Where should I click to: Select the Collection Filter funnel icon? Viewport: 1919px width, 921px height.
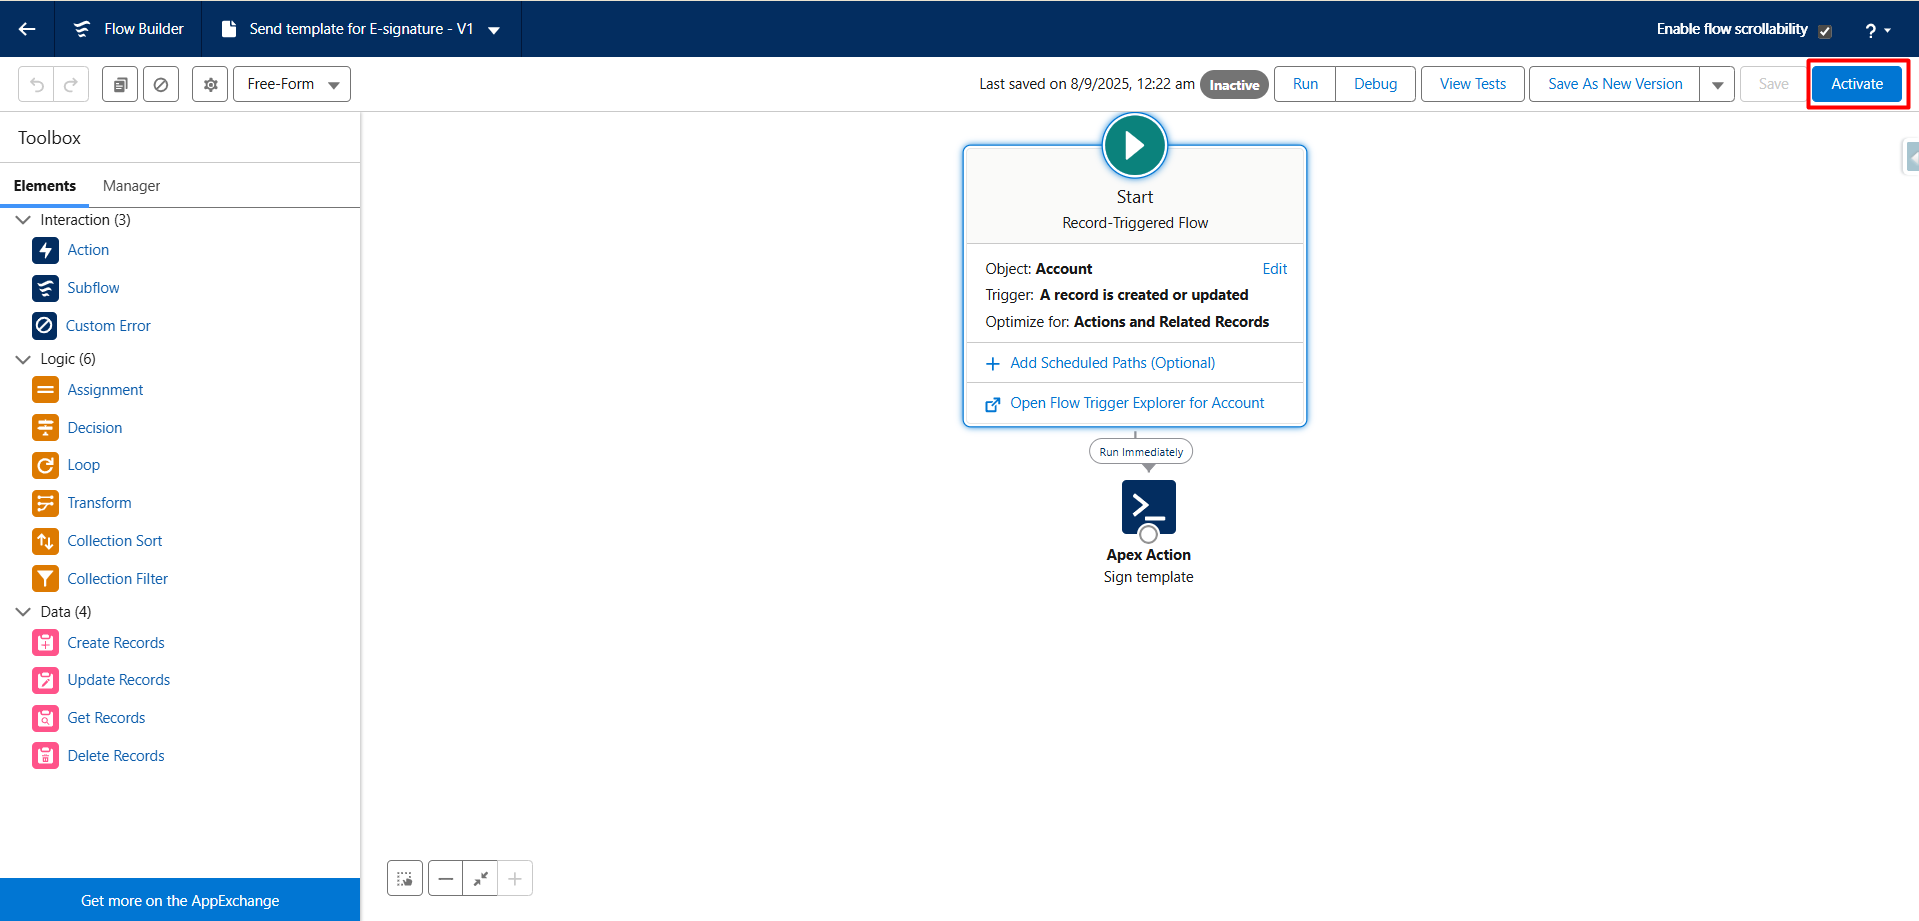(x=45, y=579)
